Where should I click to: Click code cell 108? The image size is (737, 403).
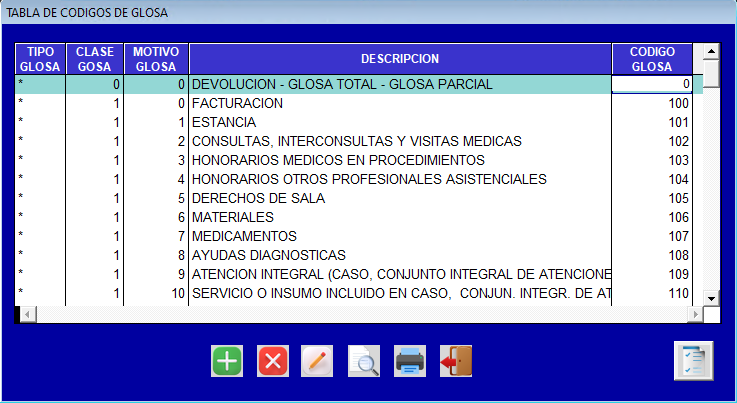point(652,255)
